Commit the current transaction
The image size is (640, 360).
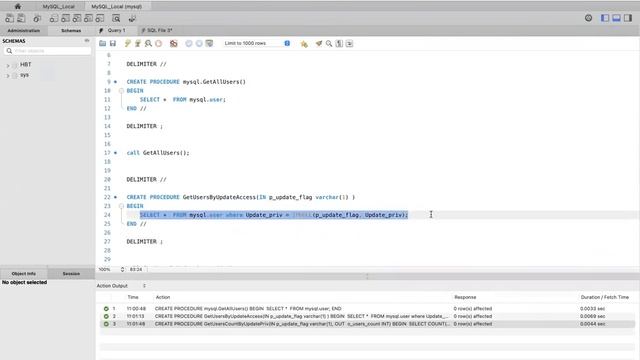(x=189, y=43)
